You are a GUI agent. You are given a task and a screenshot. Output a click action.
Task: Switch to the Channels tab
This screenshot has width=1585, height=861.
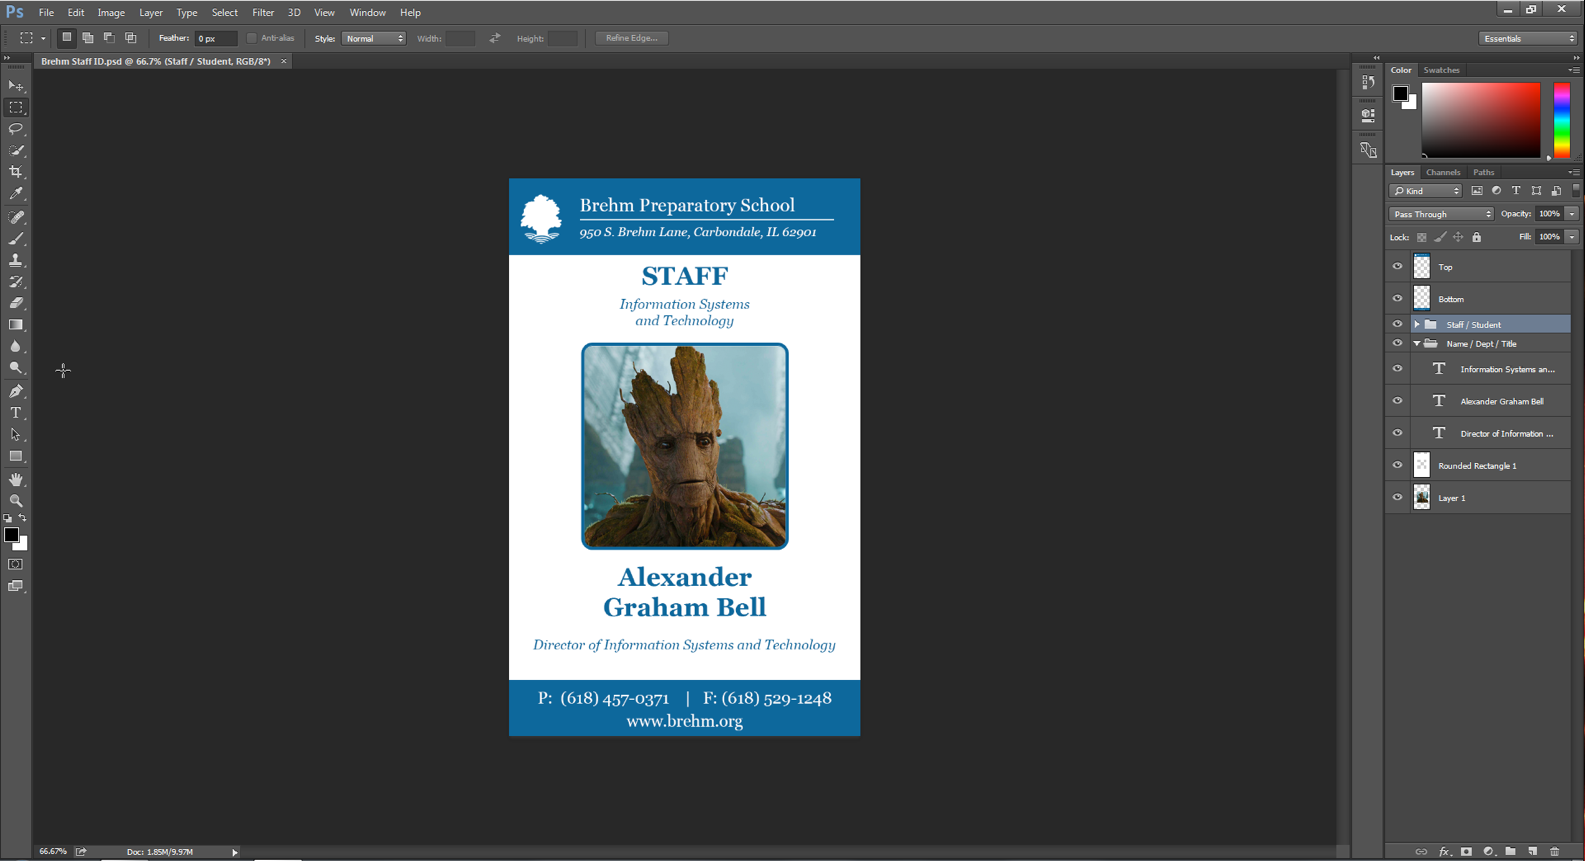[x=1442, y=172]
